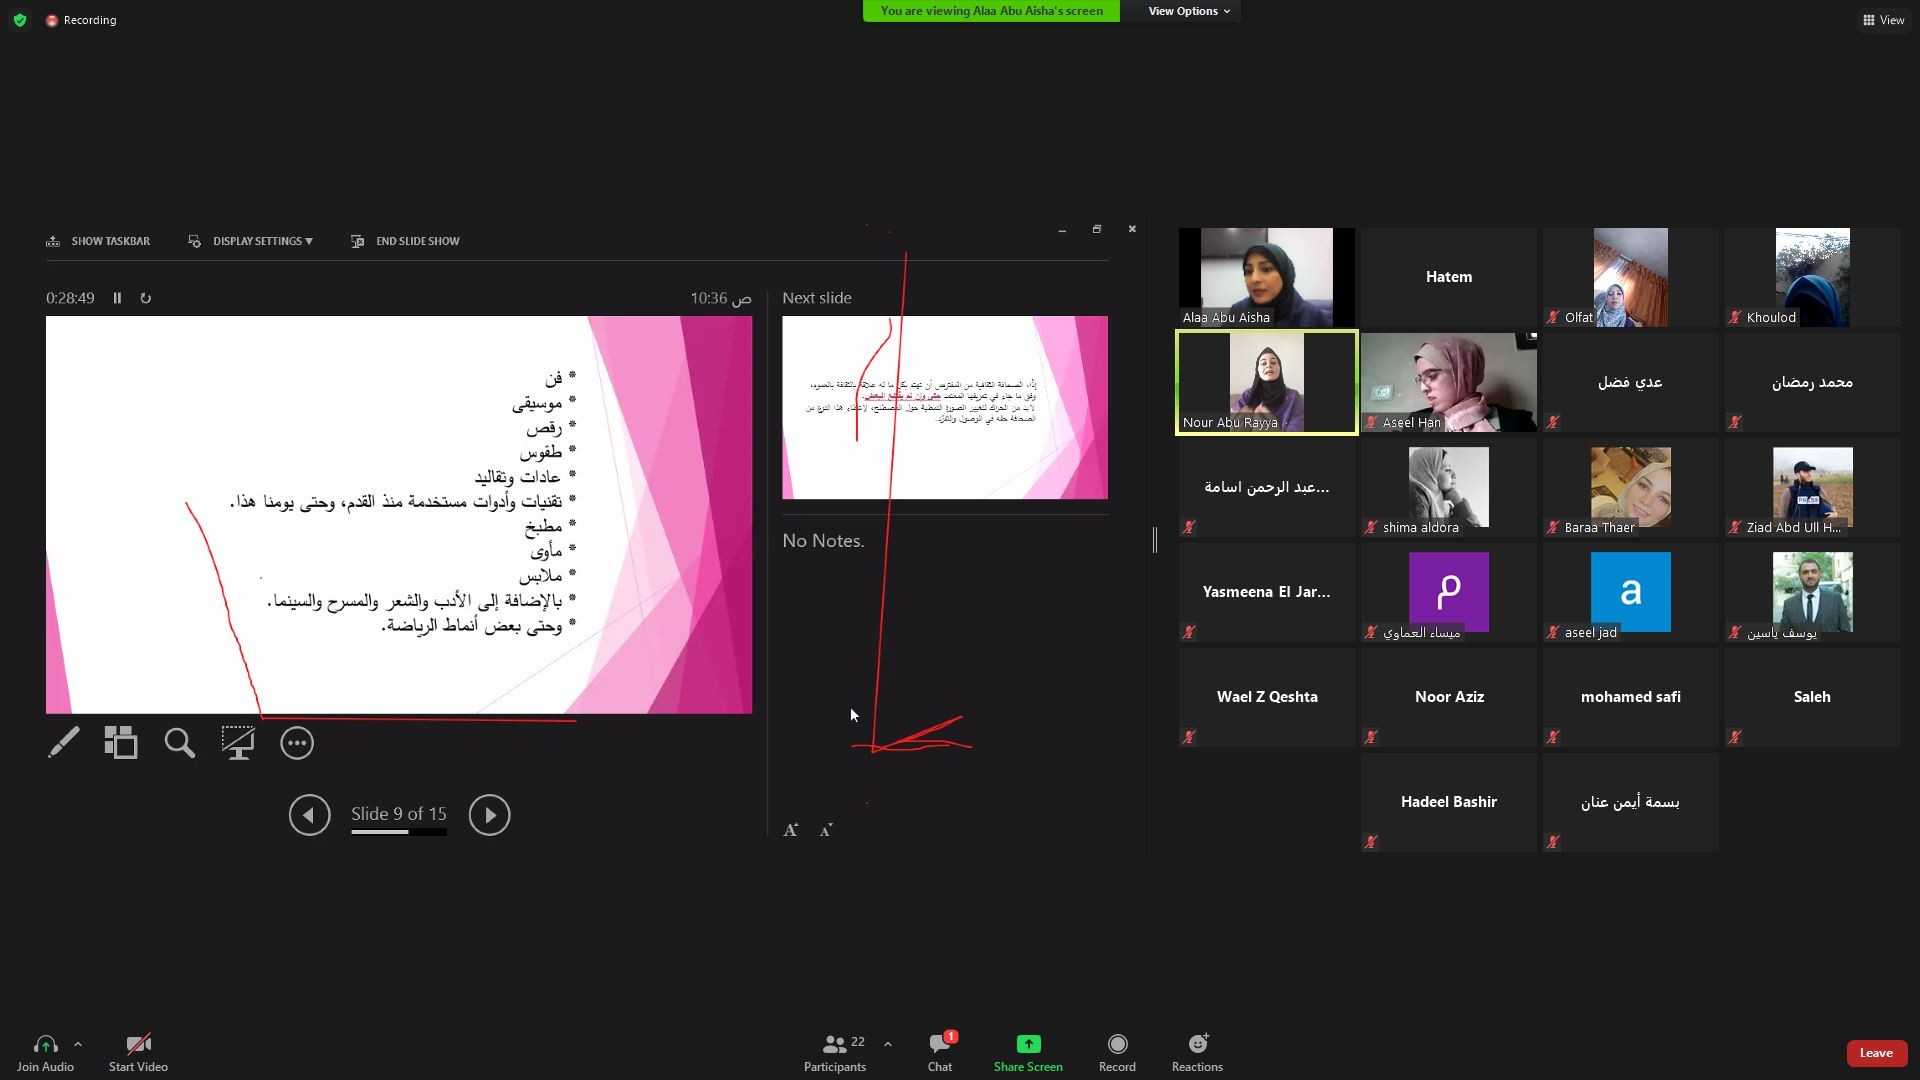Viewport: 1920px width, 1080px height.
Task: Expand audio options chevron
Action: (x=78, y=1044)
